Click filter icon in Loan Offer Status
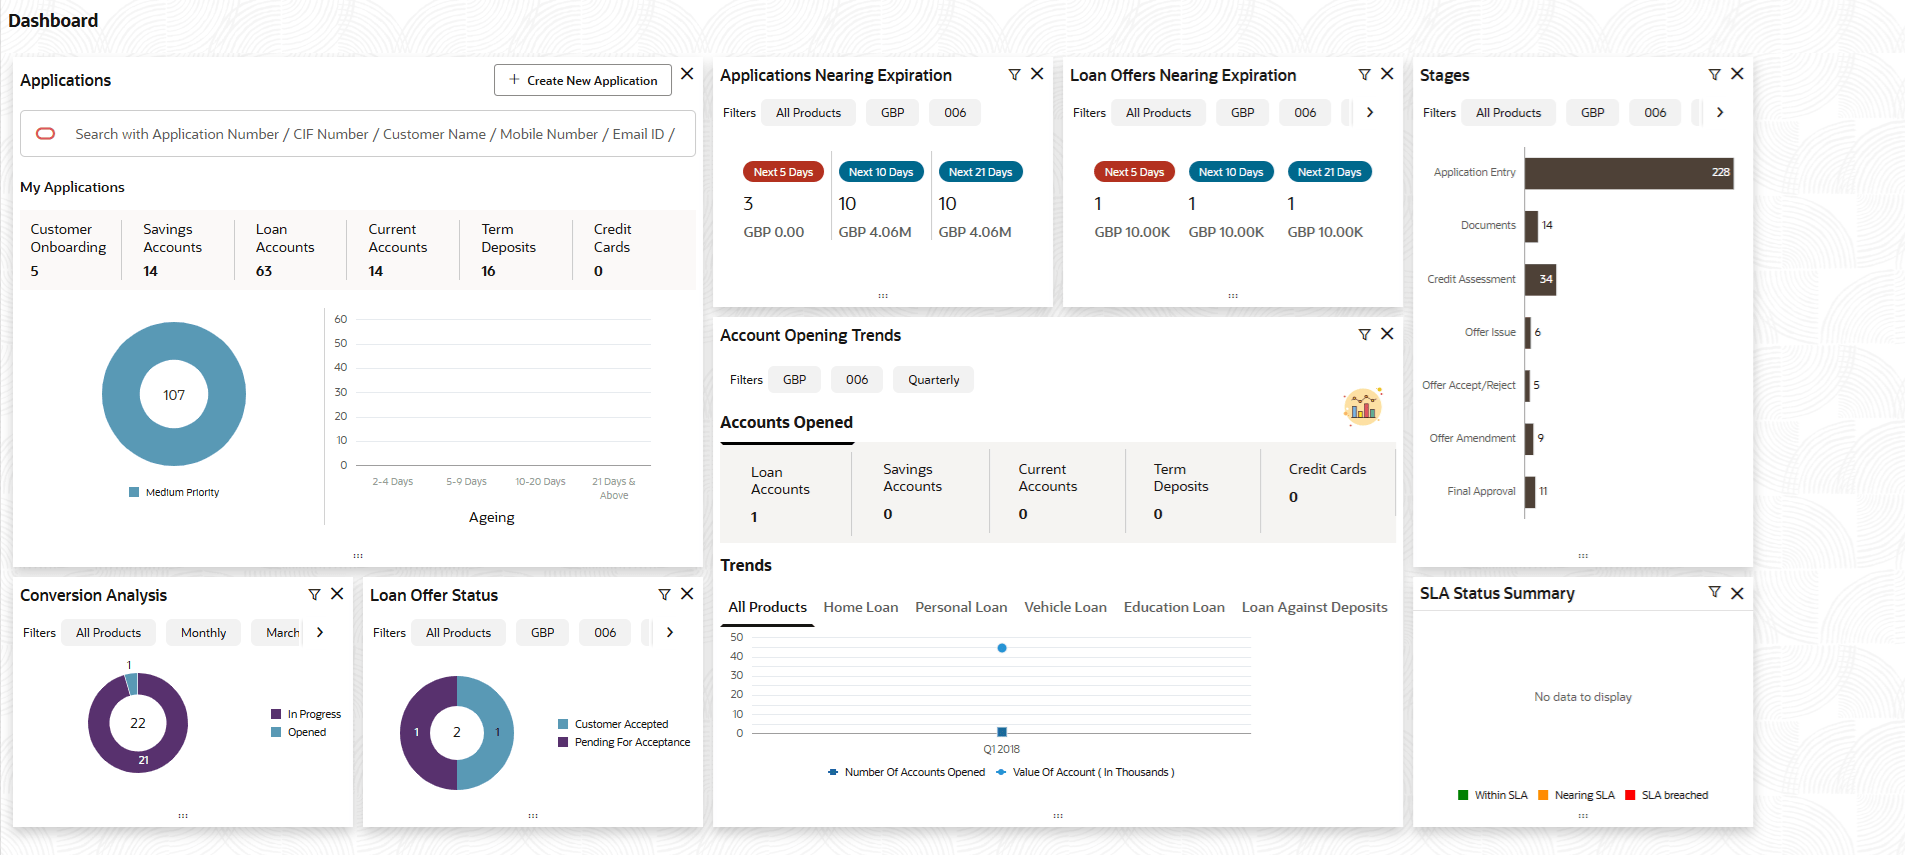Screen dimensions: 1905x855 [664, 595]
